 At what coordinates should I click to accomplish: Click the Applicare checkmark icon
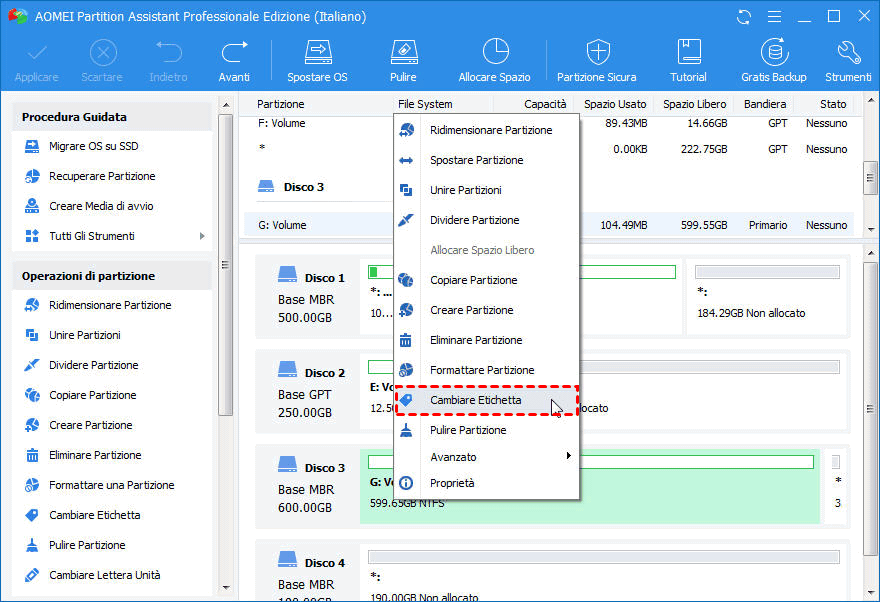[36, 61]
